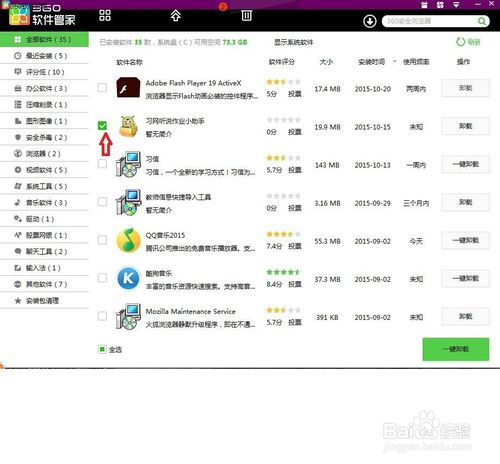Select 其他软件 (7) category
The height and width of the screenshot is (464, 500).
44,284
